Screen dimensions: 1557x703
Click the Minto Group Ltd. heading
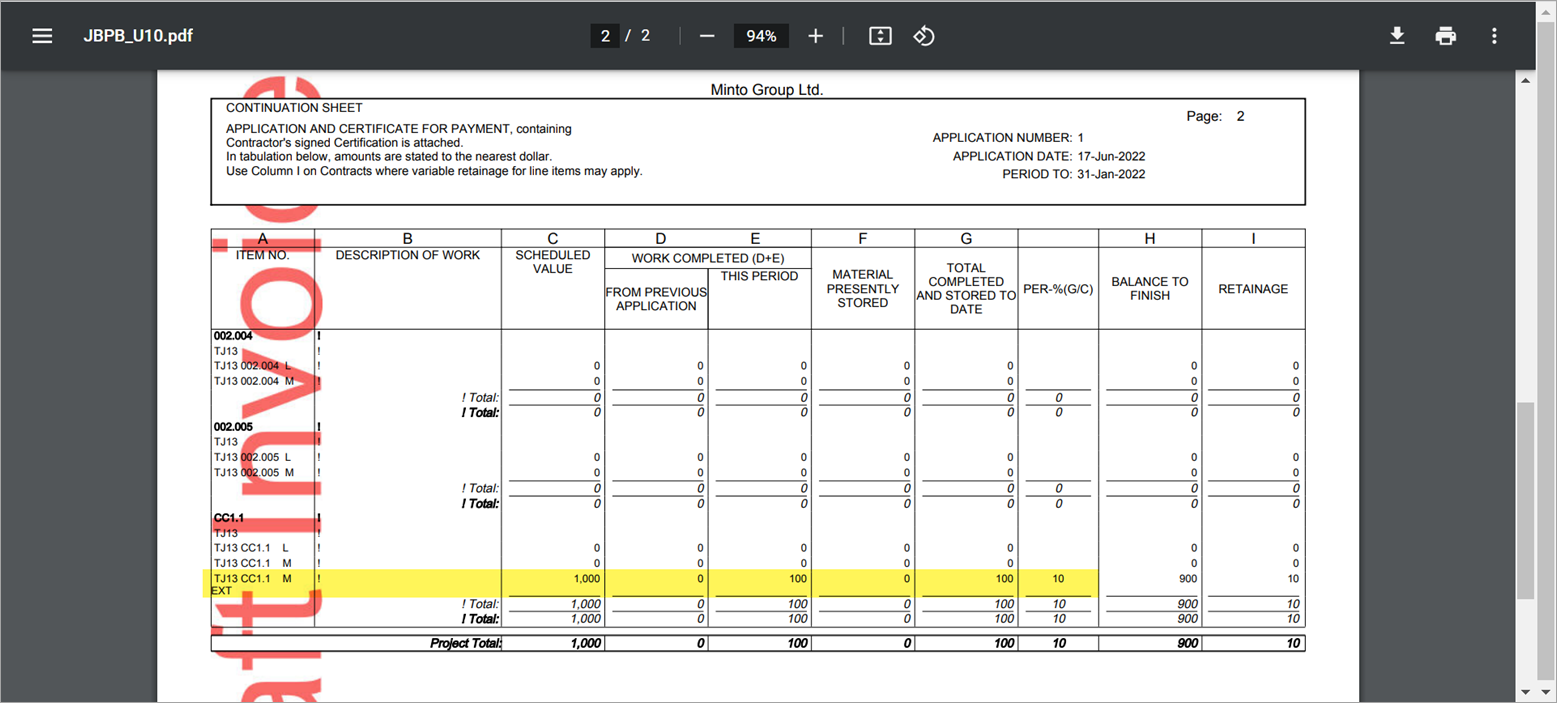click(766, 90)
